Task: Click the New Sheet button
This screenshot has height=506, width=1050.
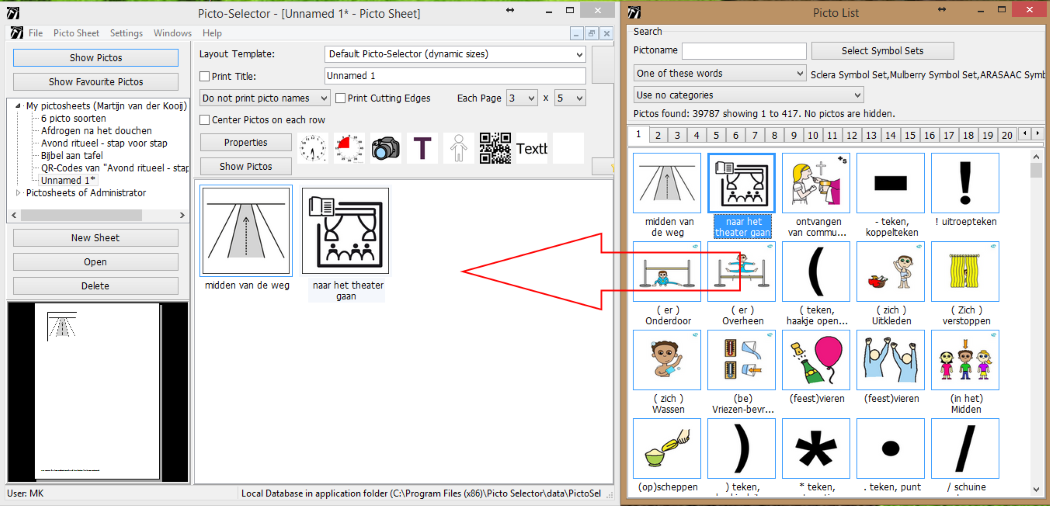Action: click(x=95, y=238)
